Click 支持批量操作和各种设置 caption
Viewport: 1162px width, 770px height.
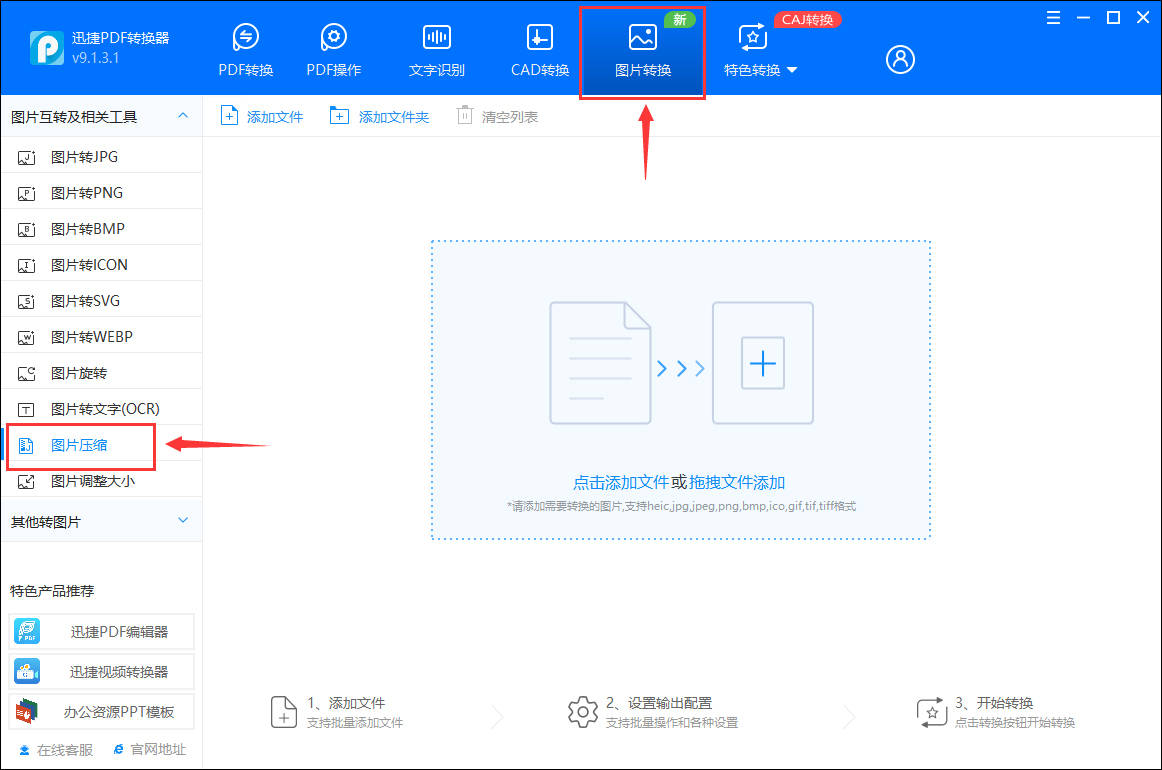click(x=671, y=723)
